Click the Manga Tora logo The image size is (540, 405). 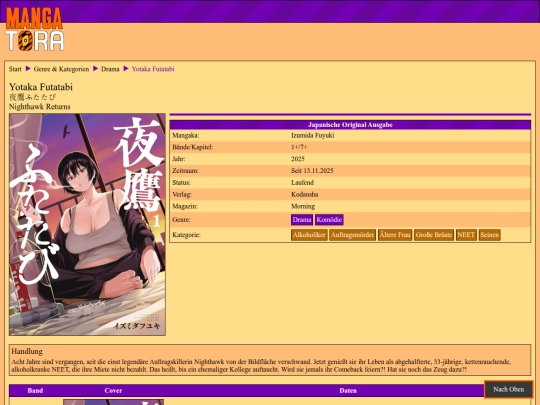click(x=34, y=29)
